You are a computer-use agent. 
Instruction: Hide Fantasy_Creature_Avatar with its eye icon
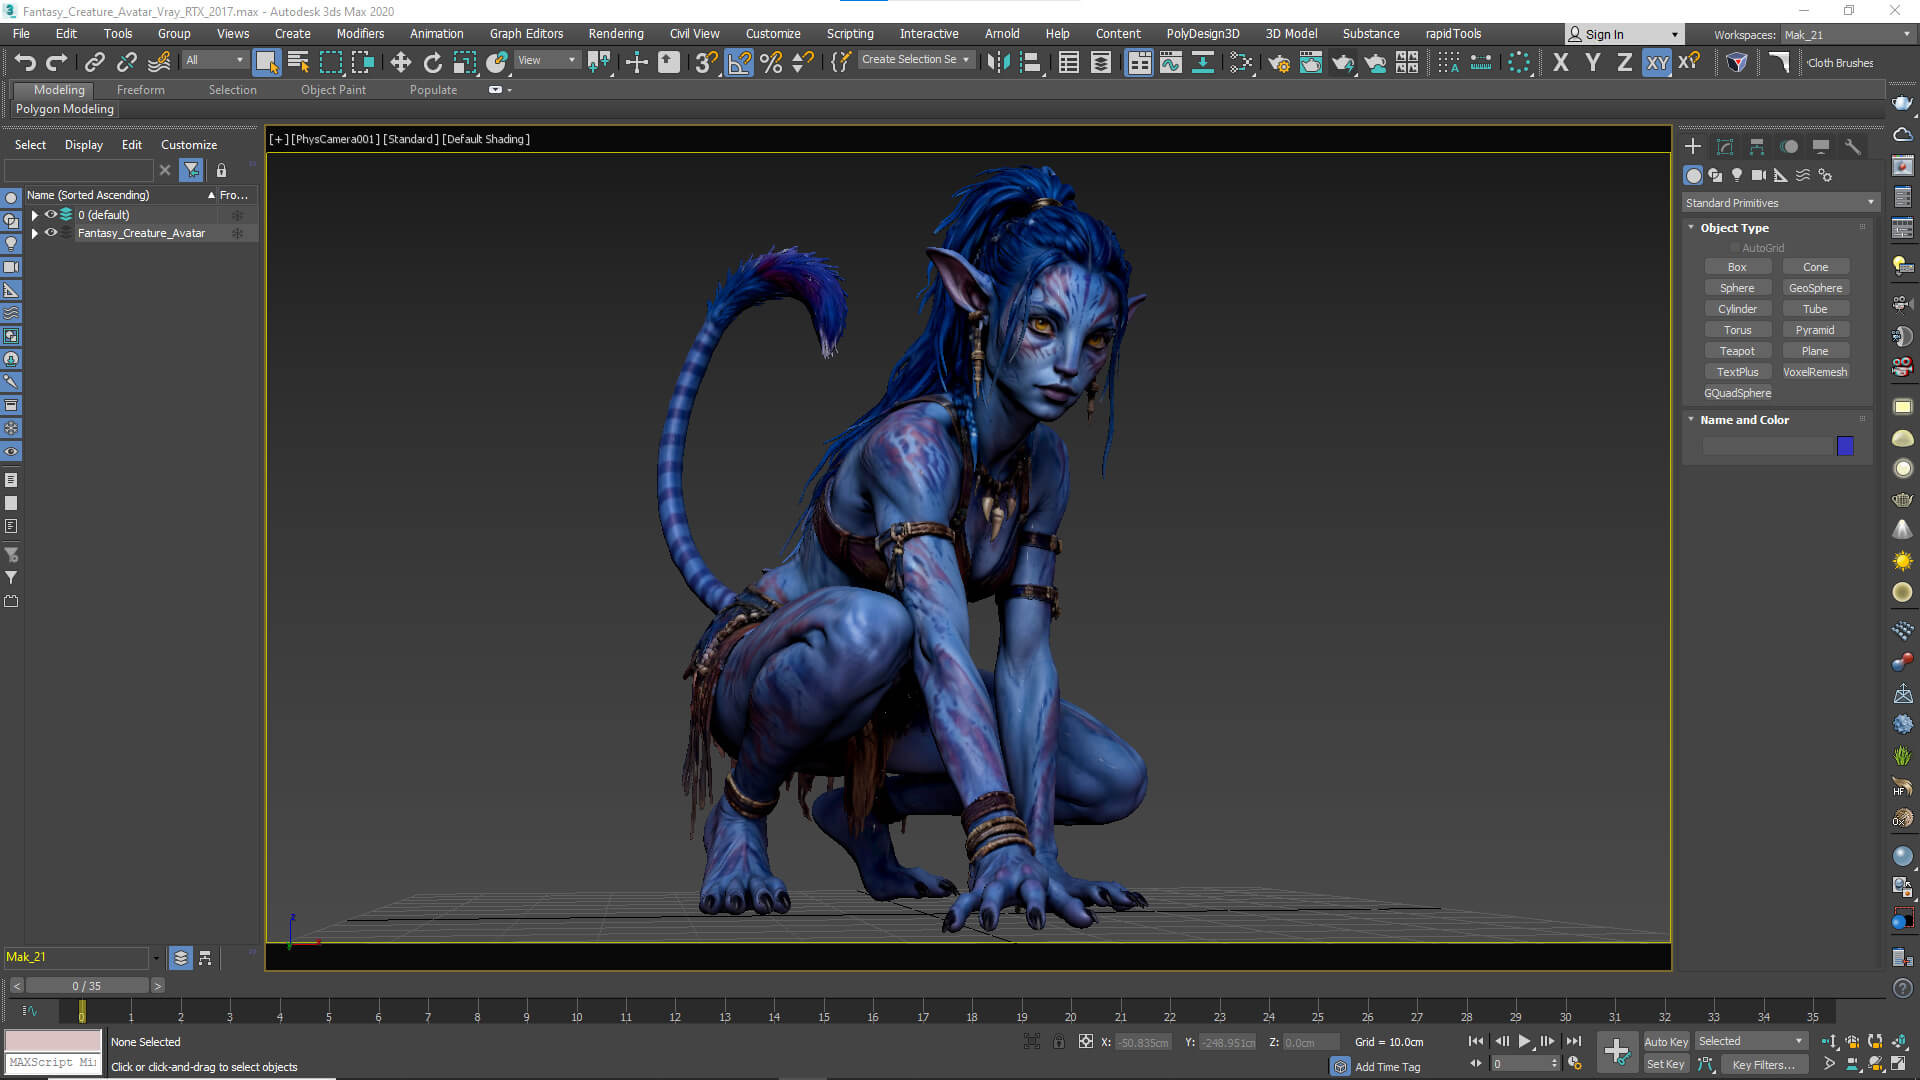tap(50, 232)
